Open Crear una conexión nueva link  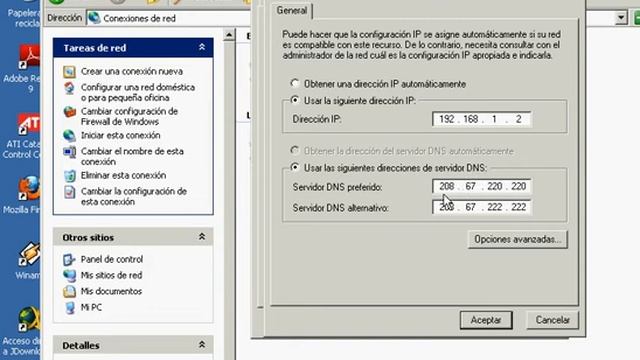coord(131,71)
